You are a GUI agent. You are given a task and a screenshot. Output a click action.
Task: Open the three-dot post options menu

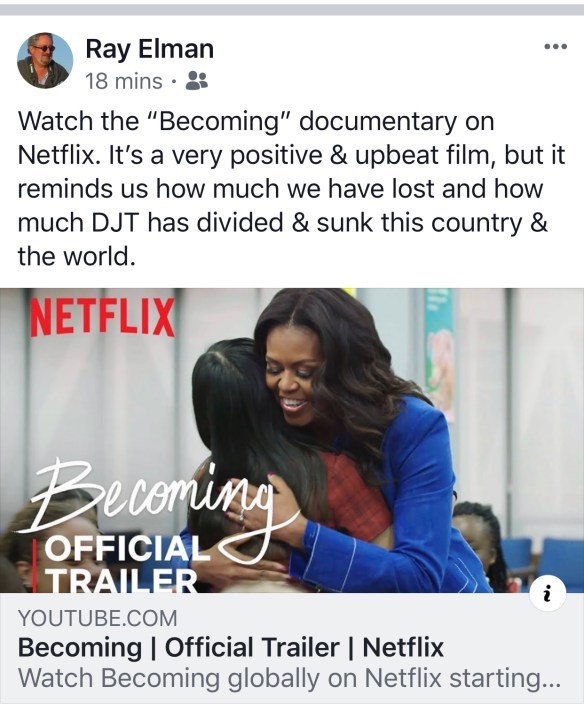pyautogui.click(x=556, y=46)
